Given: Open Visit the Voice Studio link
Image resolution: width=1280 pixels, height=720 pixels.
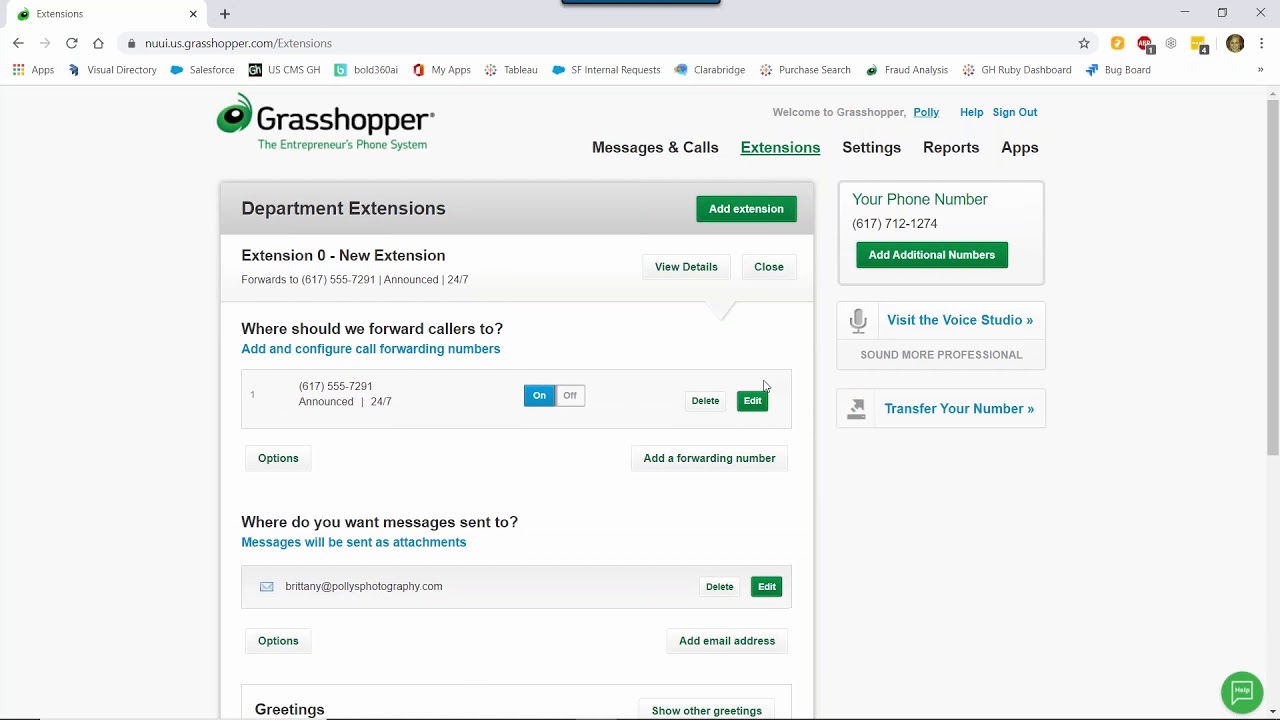Looking at the screenshot, I should click(960, 320).
